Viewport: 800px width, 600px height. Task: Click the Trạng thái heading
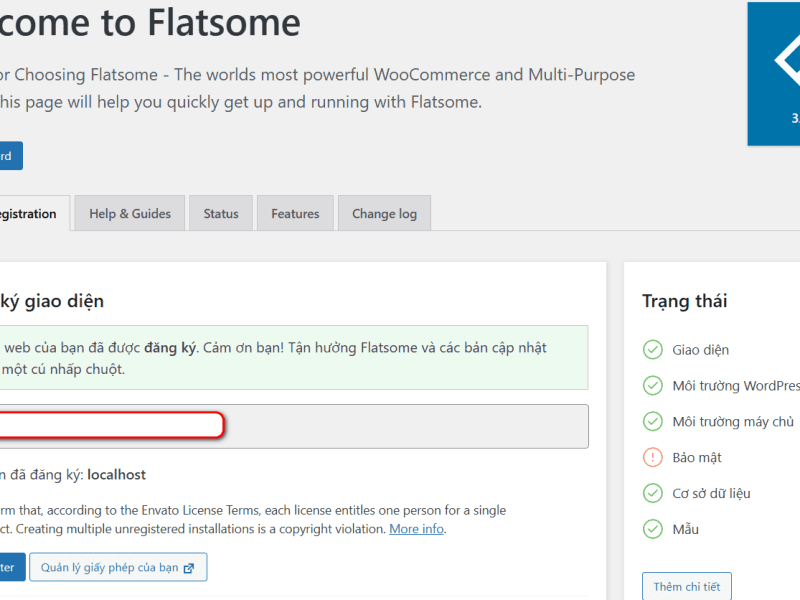684,301
